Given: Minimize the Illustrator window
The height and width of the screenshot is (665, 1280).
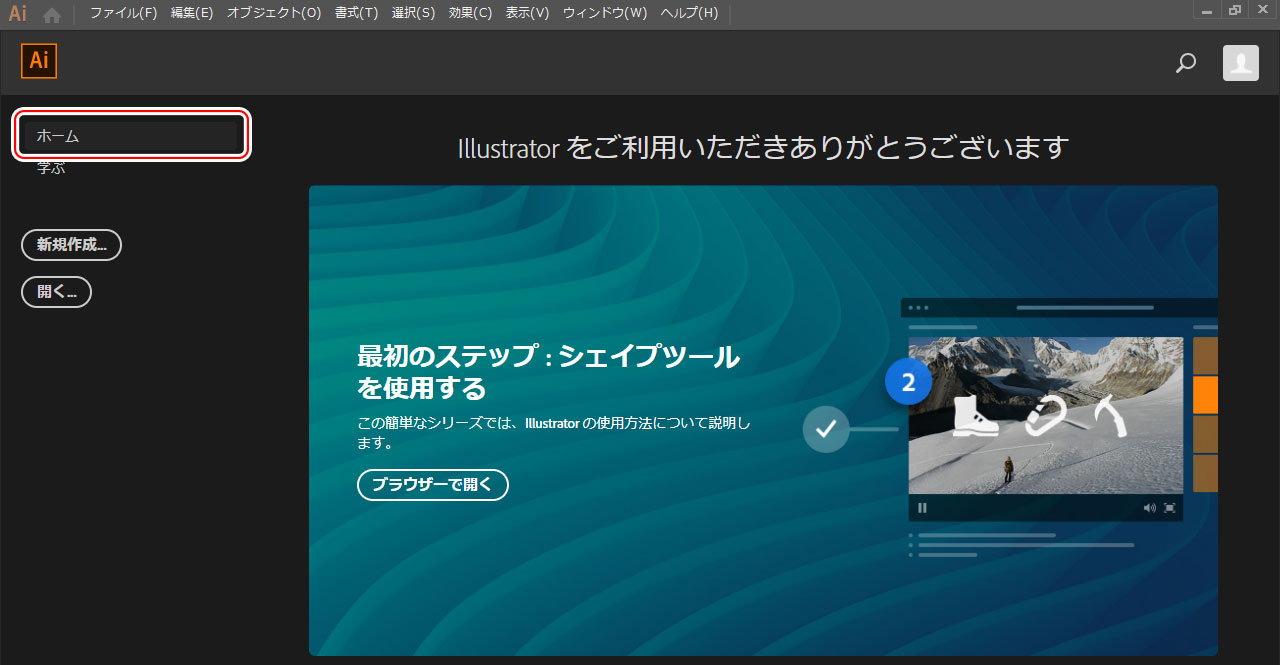Looking at the screenshot, I should pyautogui.click(x=1208, y=10).
